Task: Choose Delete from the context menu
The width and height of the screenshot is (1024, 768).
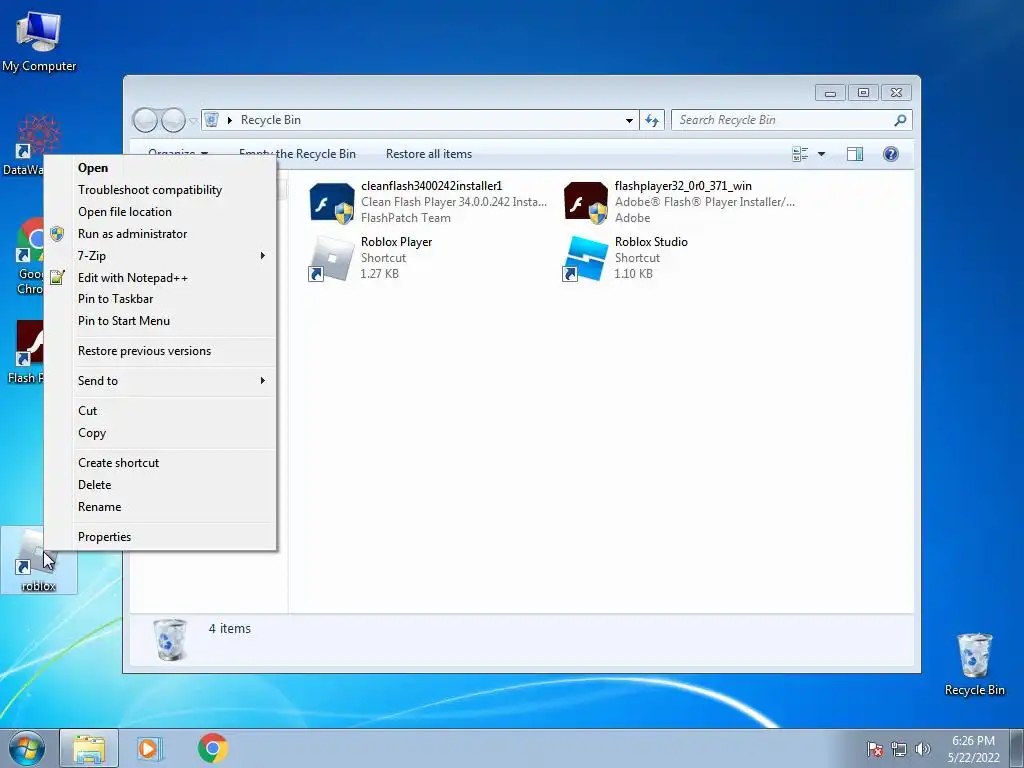Action: tap(172, 485)
